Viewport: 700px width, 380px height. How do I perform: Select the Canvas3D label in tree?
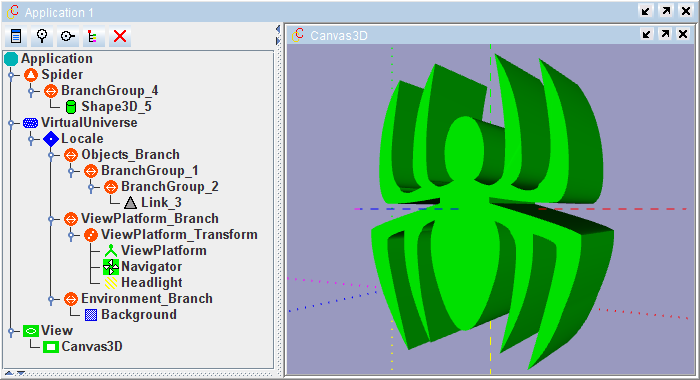[x=92, y=347]
